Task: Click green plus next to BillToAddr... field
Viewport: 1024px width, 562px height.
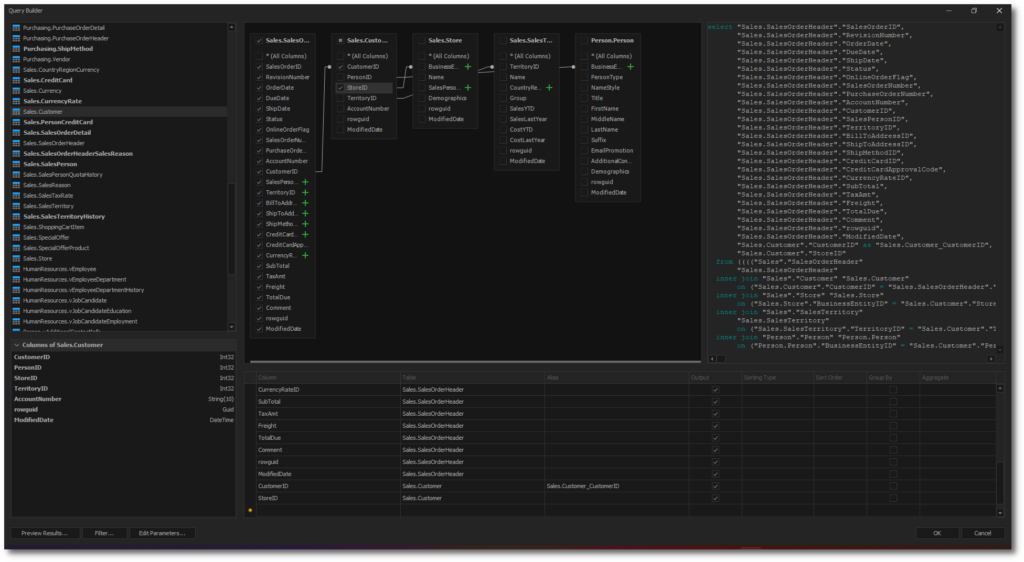Action: pos(305,203)
